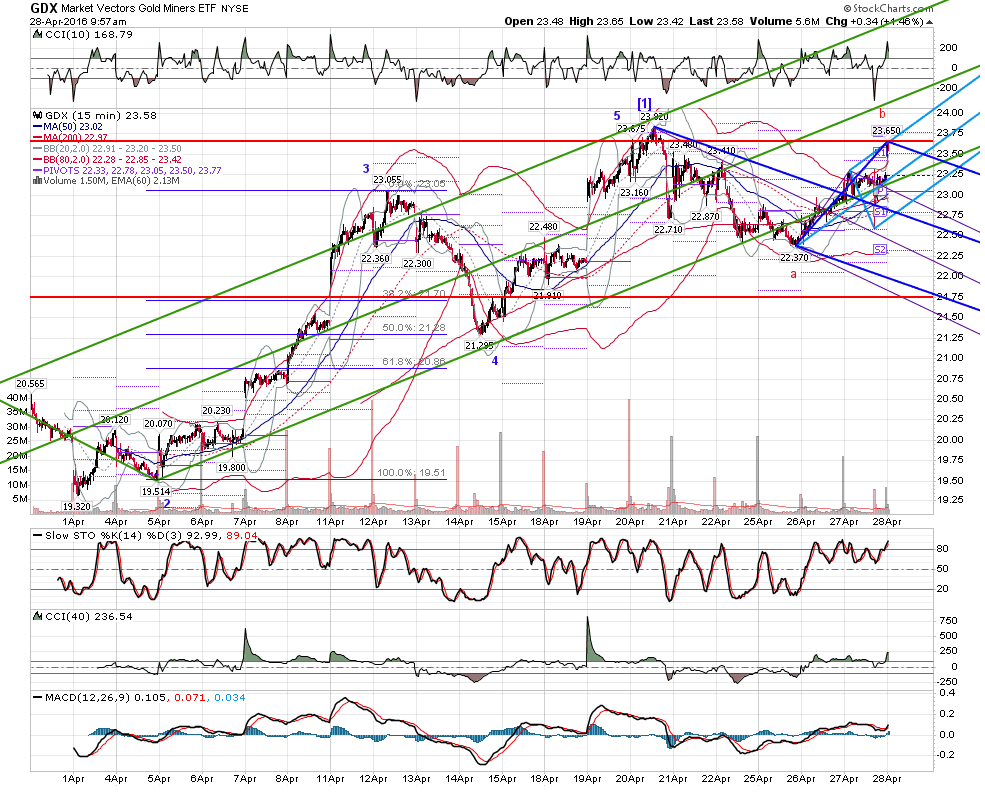Screen dimensions: 985x793
Task: Click the red wave label b
Action: click(x=882, y=114)
